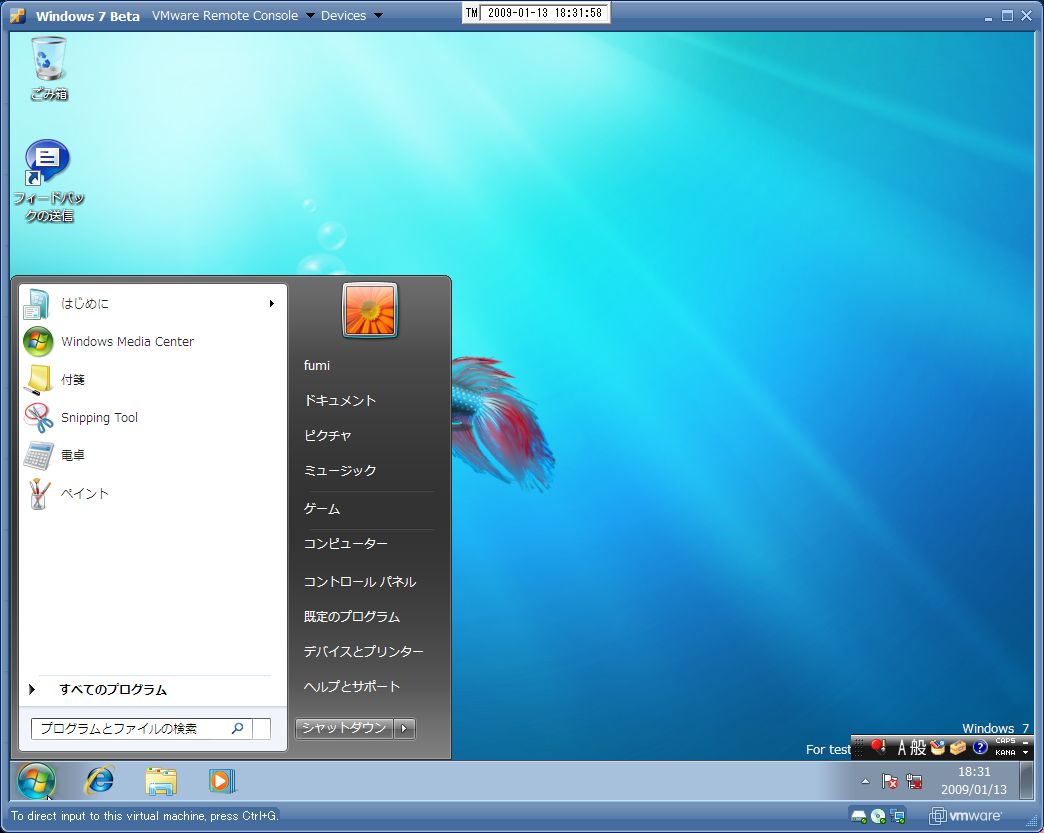Viewport: 1044px width, 833px height.
Task: Show hidden tray icons arrow
Action: click(865, 781)
